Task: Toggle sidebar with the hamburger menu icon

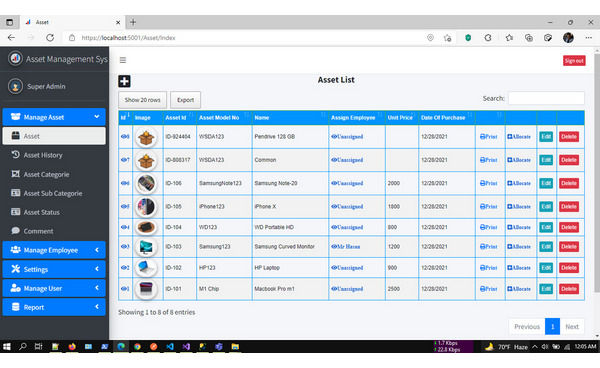Action: coord(123,60)
